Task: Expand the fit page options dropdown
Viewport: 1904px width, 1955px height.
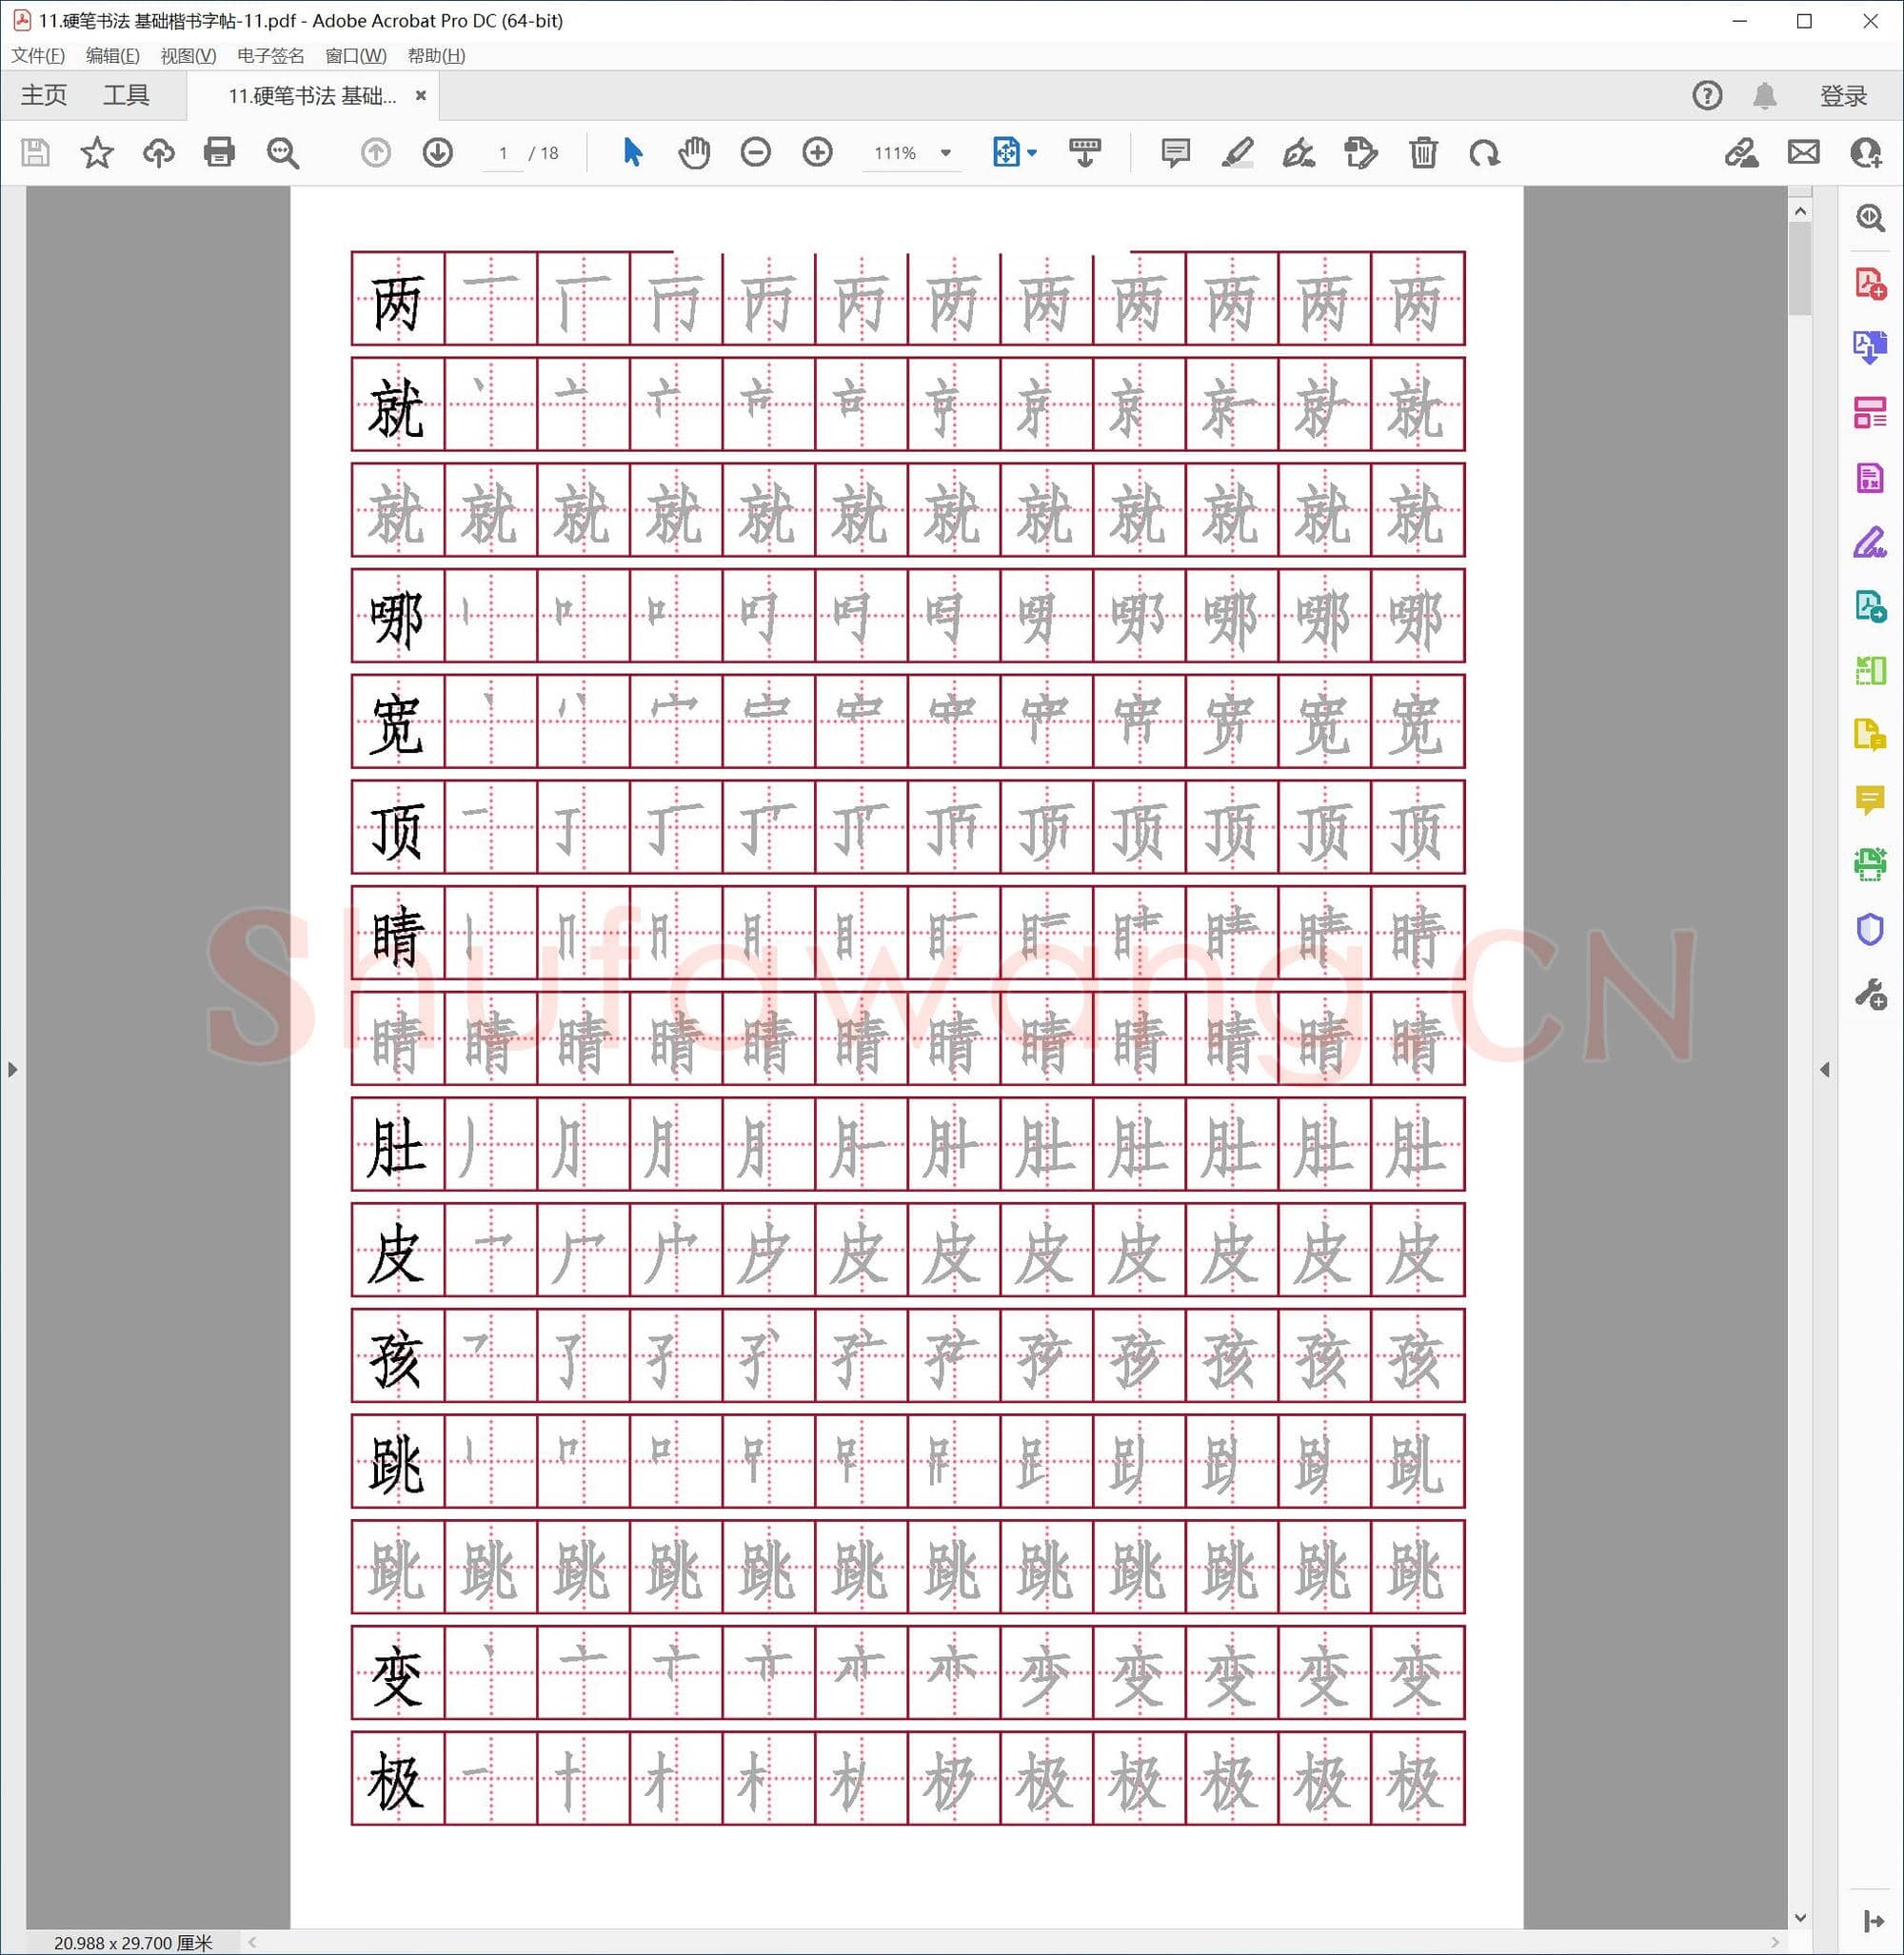Action: coord(1033,153)
